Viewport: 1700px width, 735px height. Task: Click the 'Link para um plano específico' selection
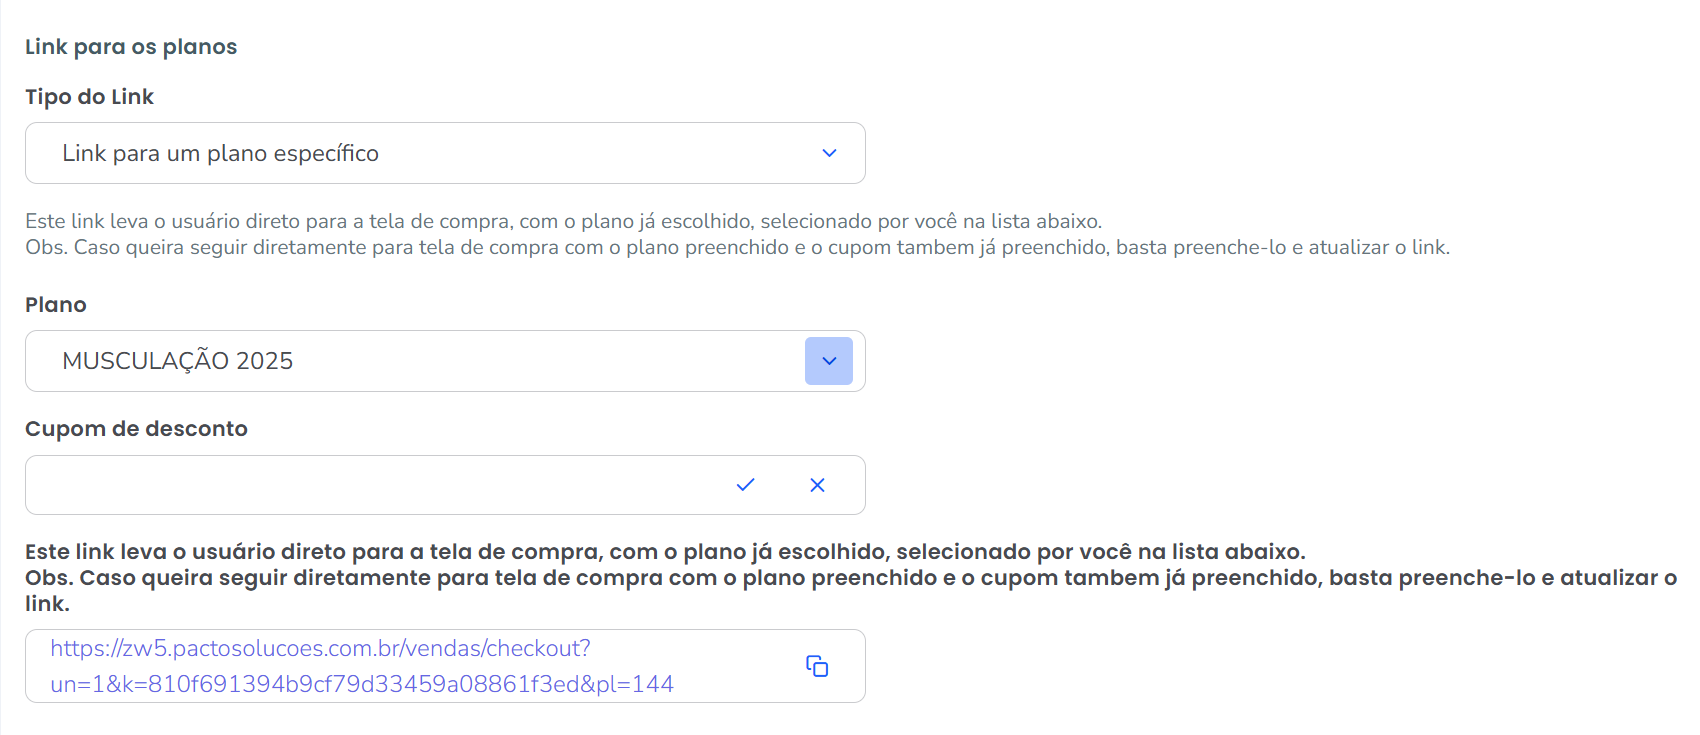click(221, 153)
